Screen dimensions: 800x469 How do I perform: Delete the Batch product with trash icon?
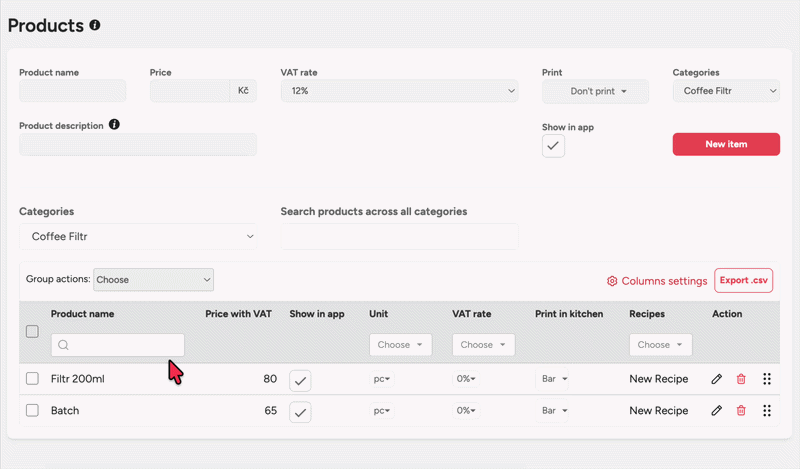pyautogui.click(x=741, y=411)
